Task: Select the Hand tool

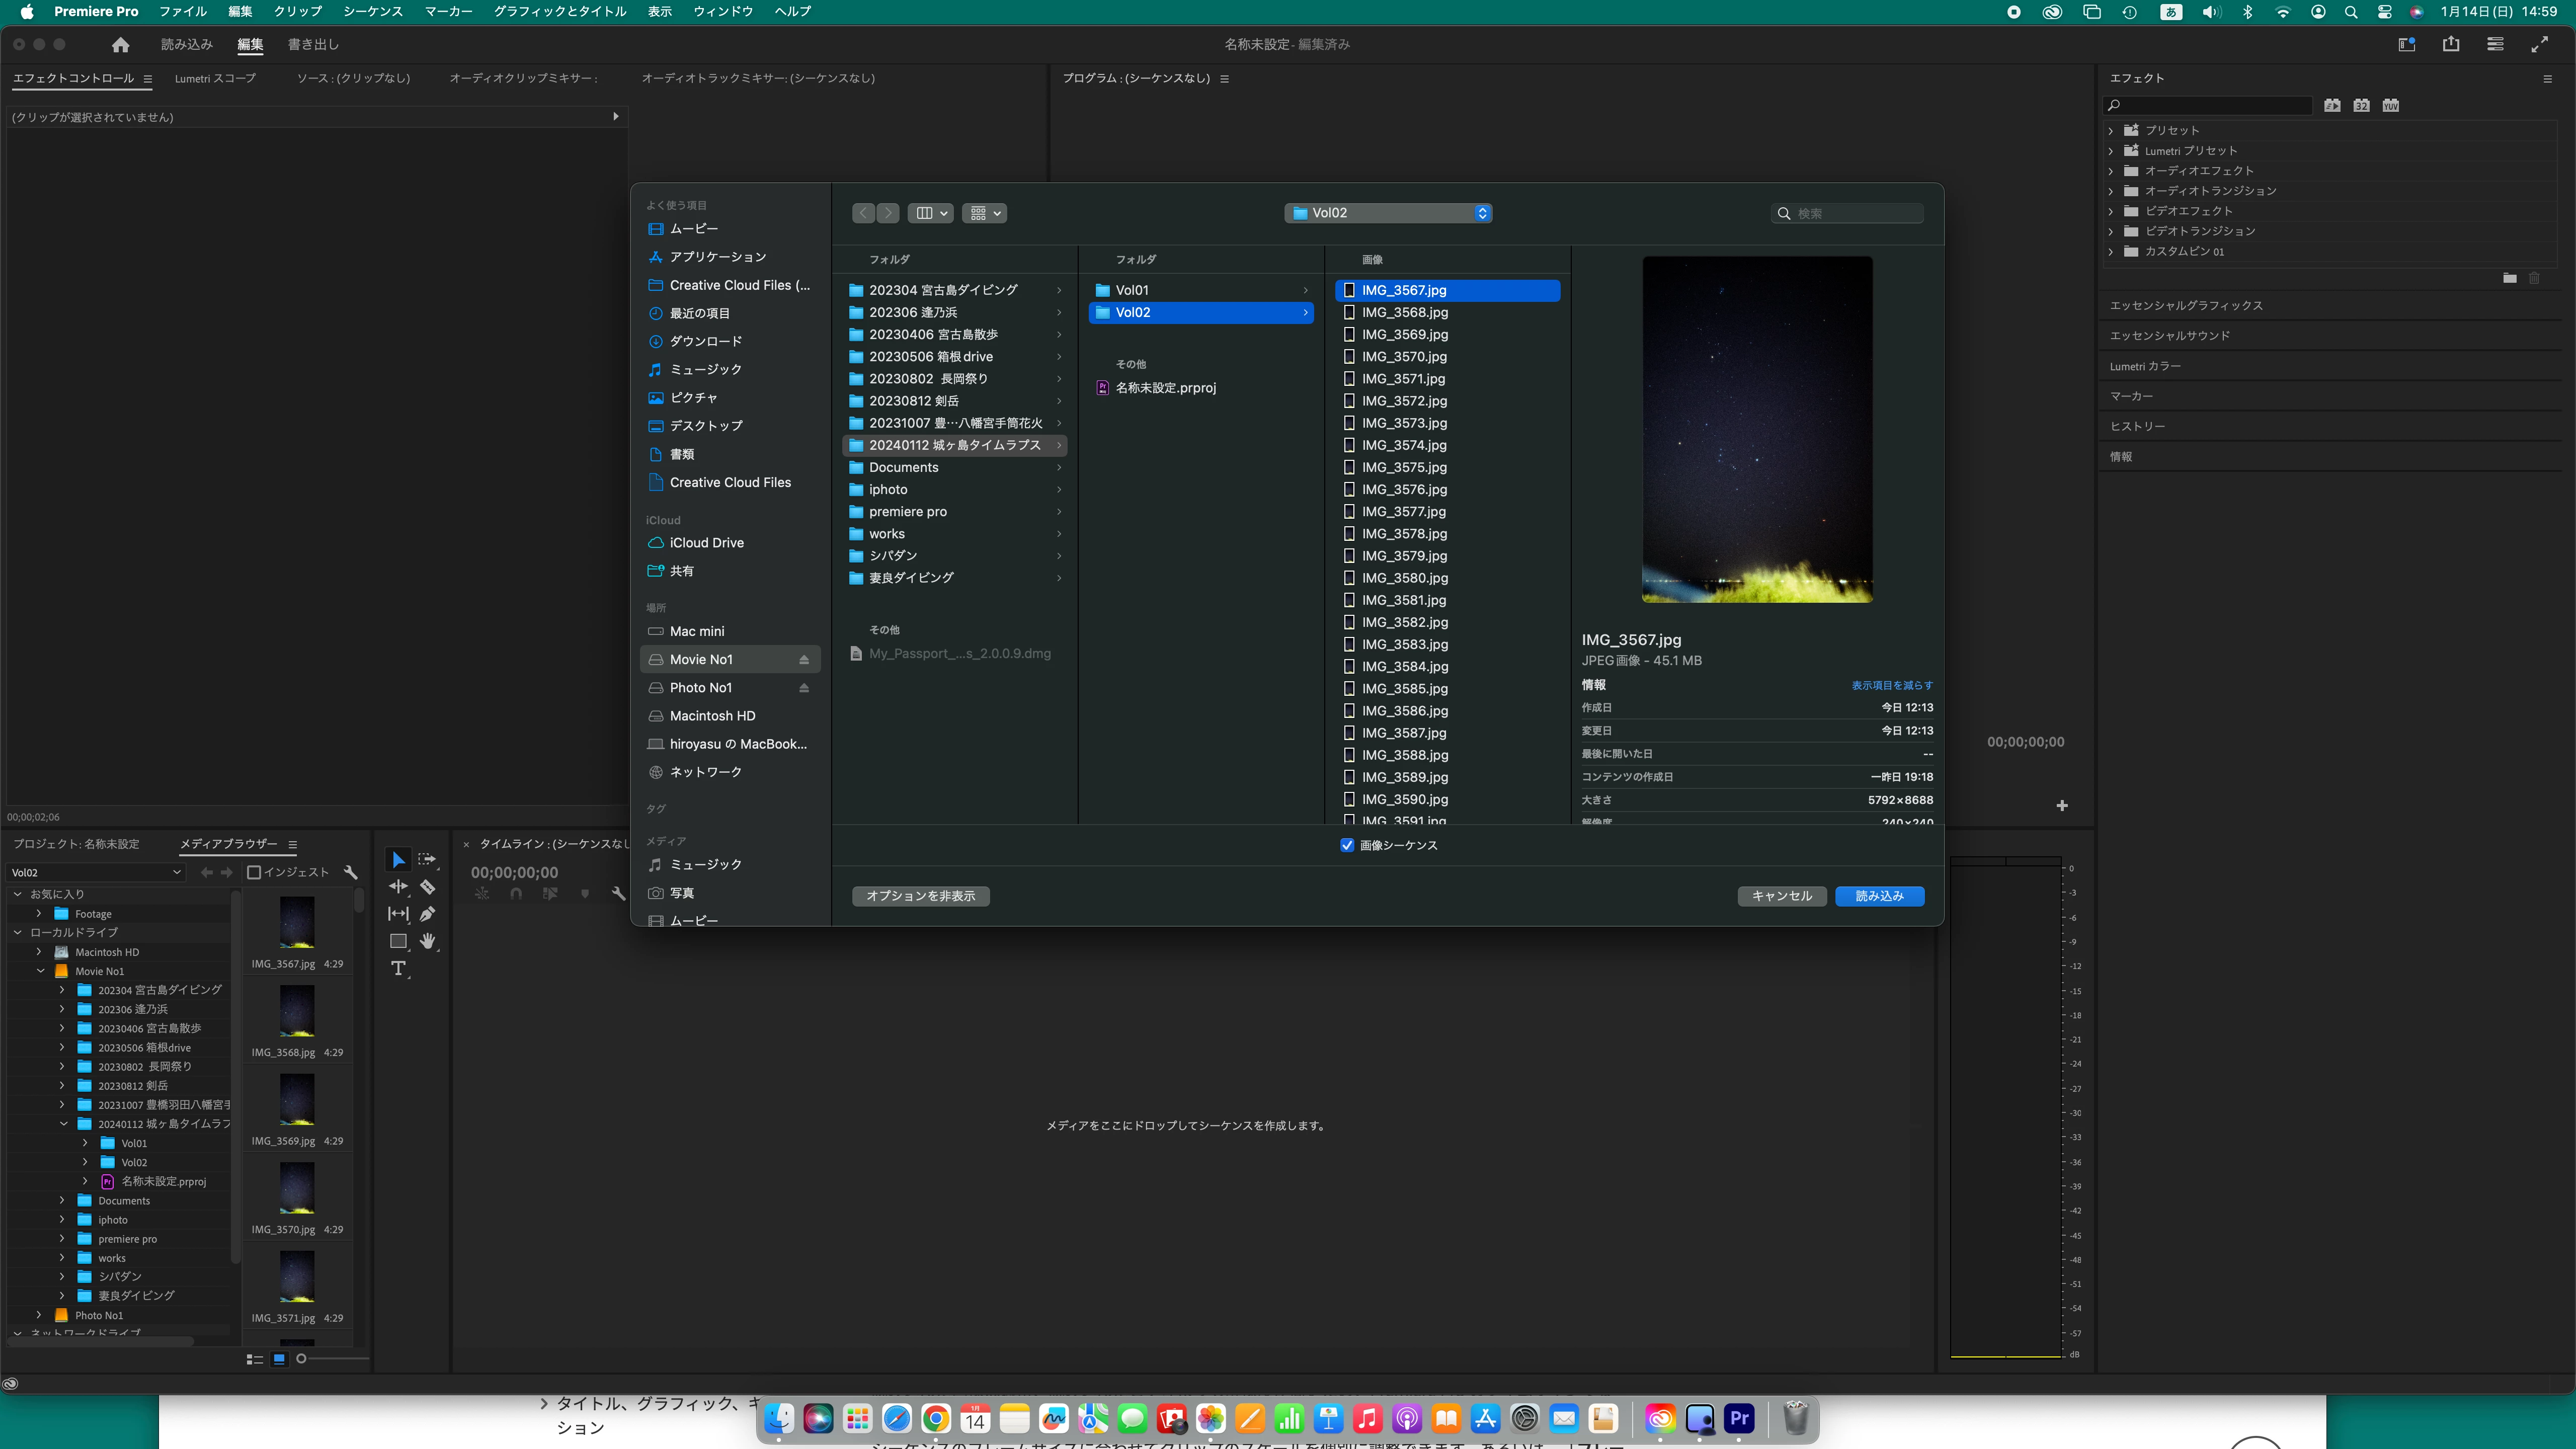Action: tap(427, 941)
